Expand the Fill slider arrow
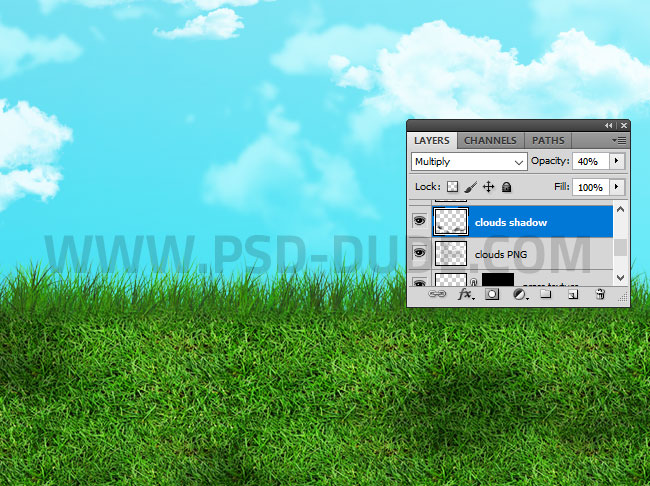650x486 pixels. tap(616, 187)
